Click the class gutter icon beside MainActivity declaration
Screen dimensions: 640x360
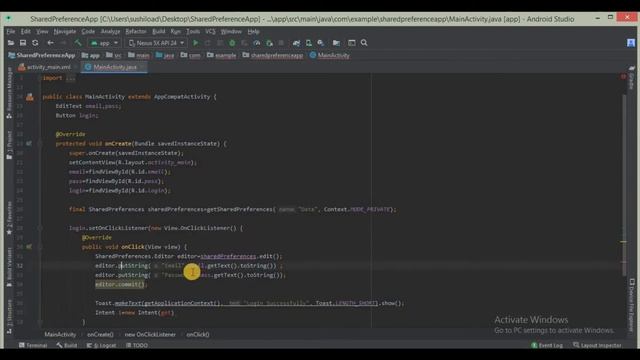[30, 97]
